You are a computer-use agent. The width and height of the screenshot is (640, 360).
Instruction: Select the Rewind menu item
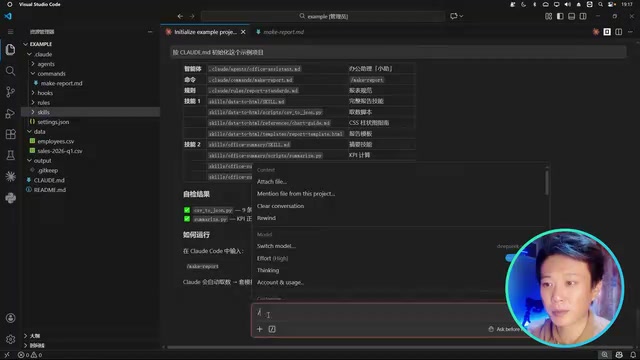click(266, 218)
